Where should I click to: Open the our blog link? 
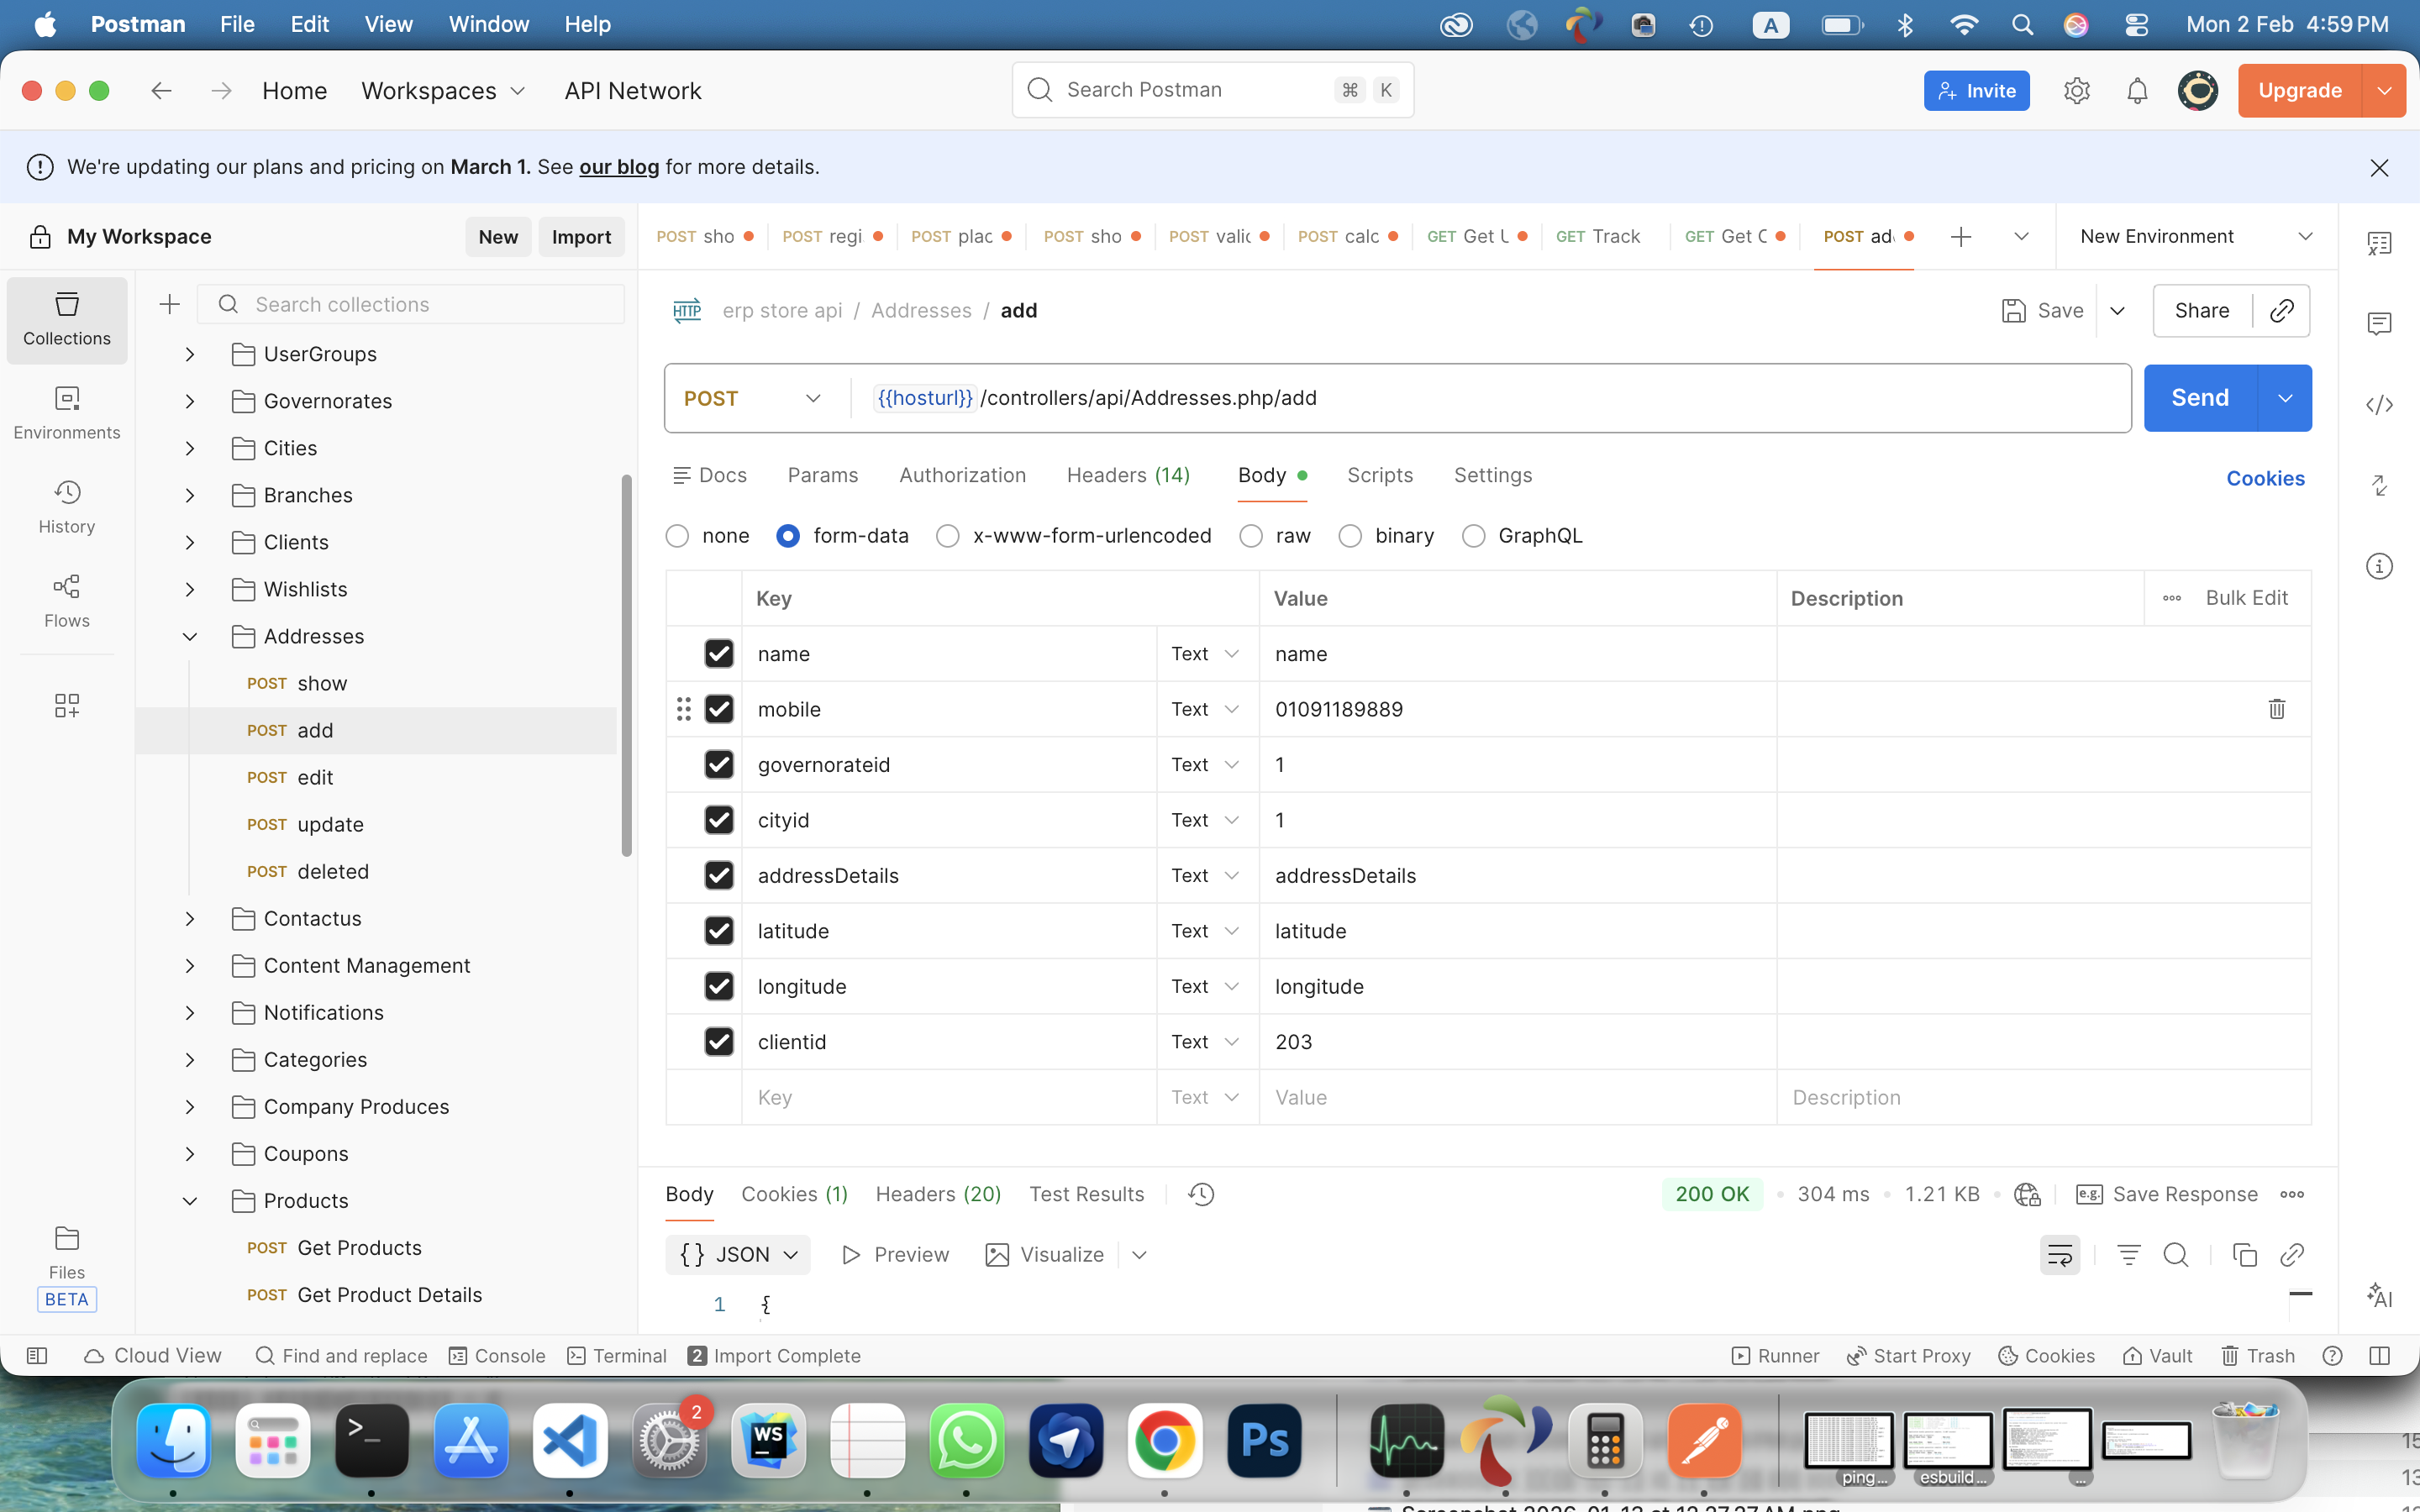click(618, 167)
